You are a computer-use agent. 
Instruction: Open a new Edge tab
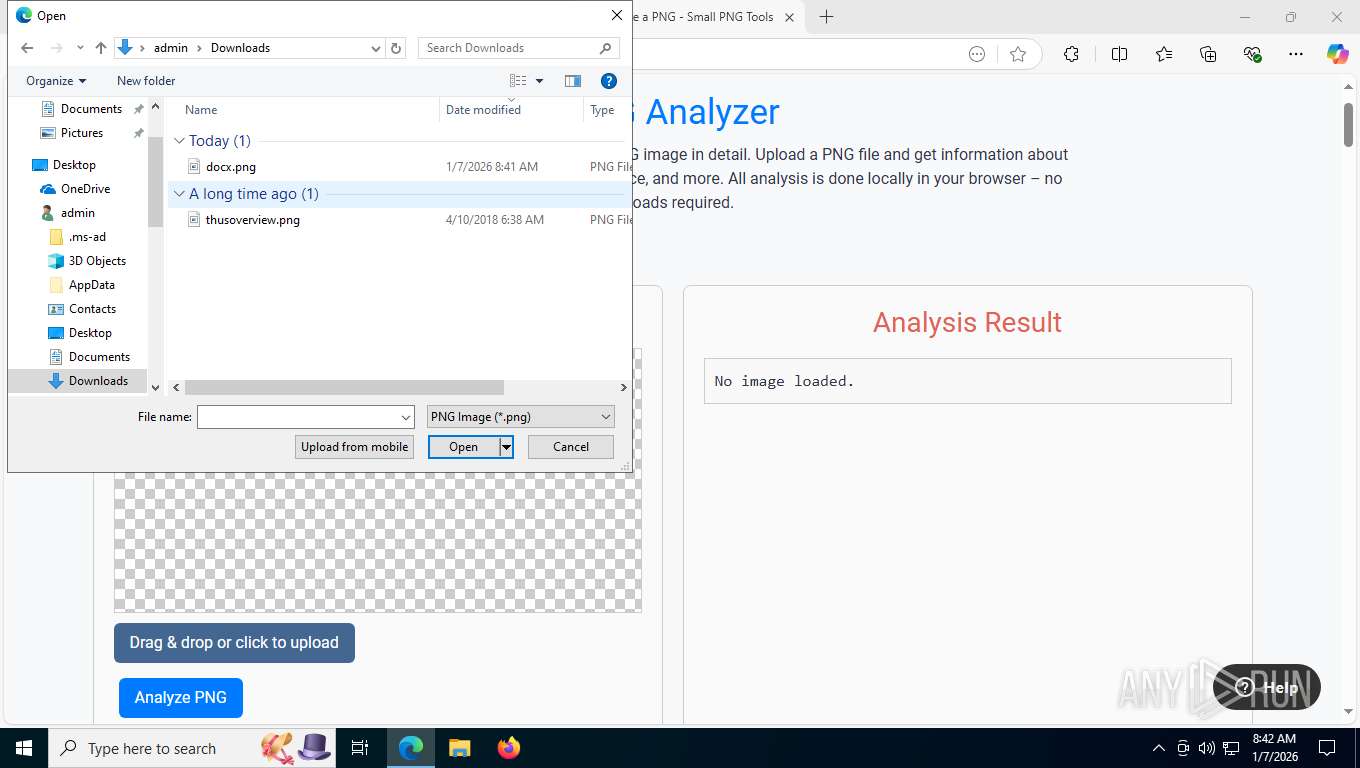[x=826, y=17]
